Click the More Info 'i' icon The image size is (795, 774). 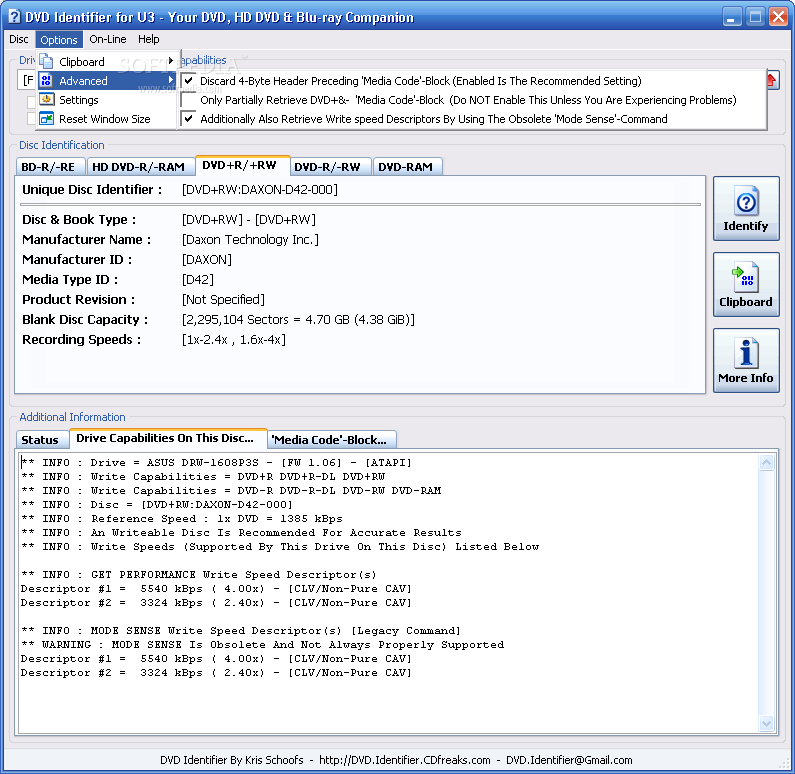tap(745, 353)
